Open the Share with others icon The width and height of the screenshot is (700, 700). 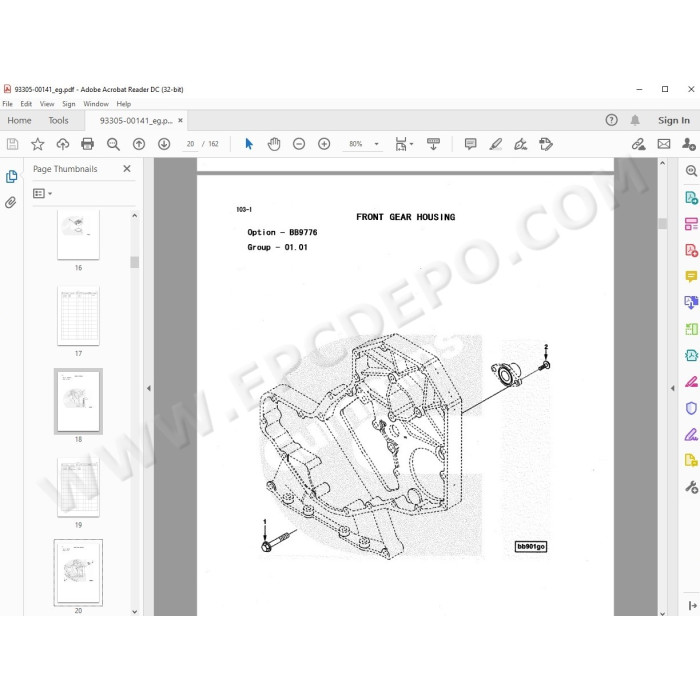pyautogui.click(x=689, y=144)
